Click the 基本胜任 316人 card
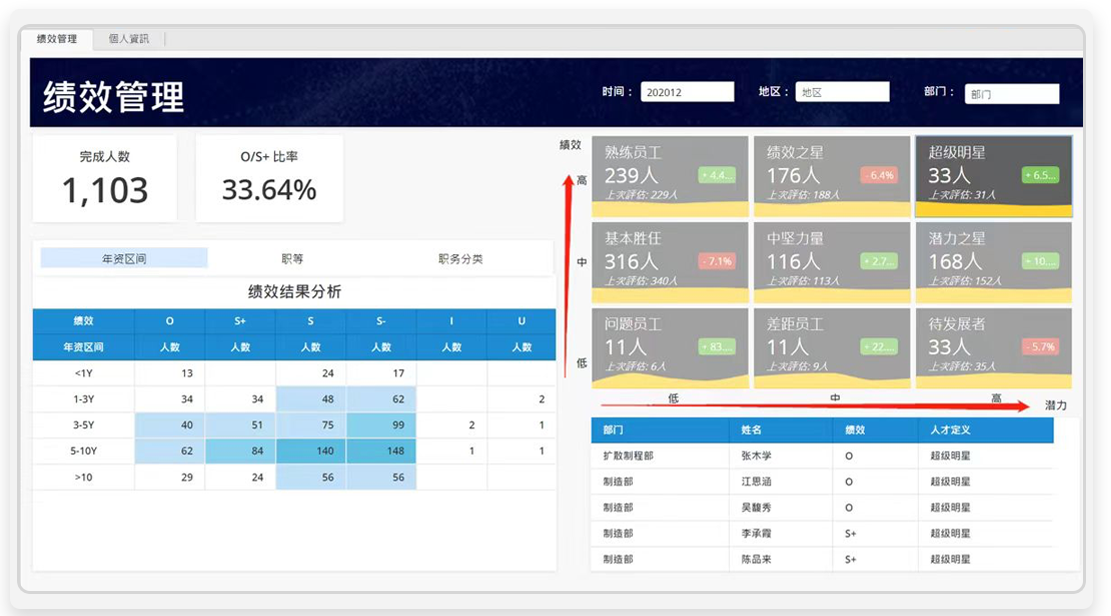 pos(670,262)
